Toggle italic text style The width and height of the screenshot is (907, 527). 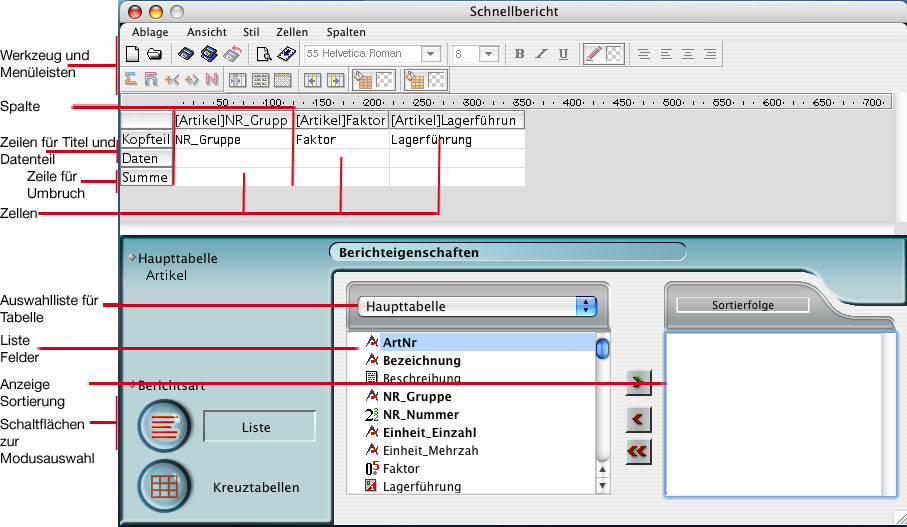(x=541, y=54)
